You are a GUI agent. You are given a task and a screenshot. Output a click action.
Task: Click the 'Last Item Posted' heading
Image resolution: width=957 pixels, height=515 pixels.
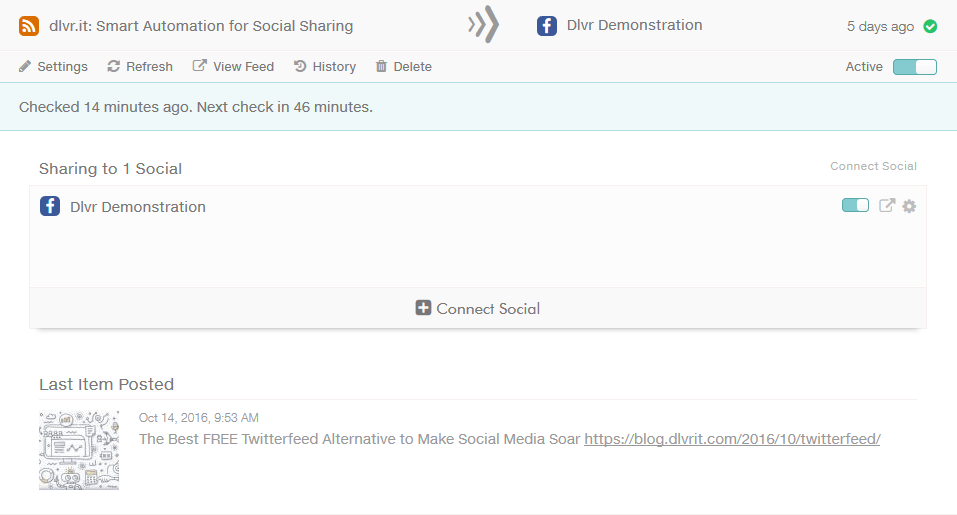click(x=107, y=384)
